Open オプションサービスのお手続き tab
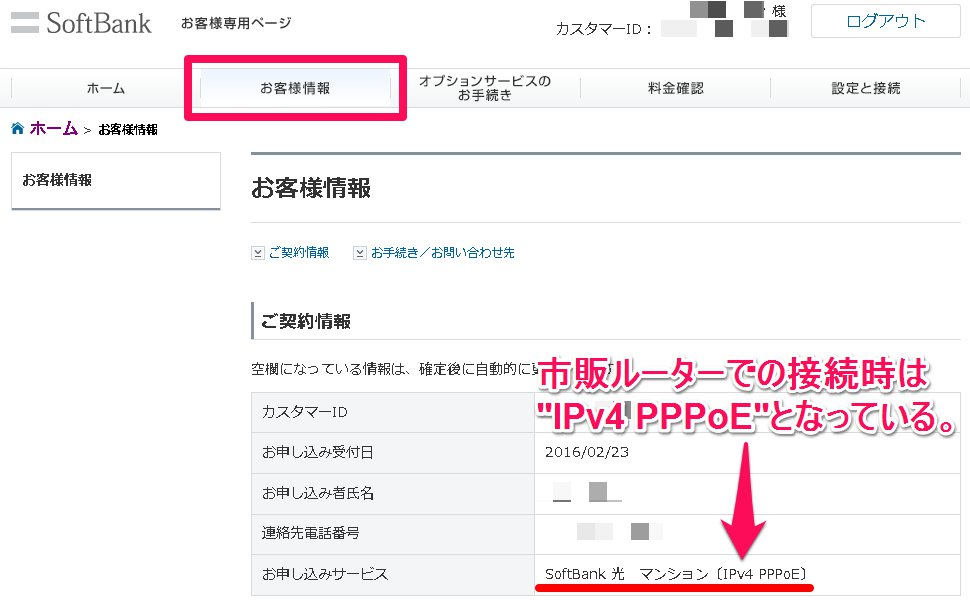Screen dimensions: 970x602 pyautogui.click(x=485, y=88)
